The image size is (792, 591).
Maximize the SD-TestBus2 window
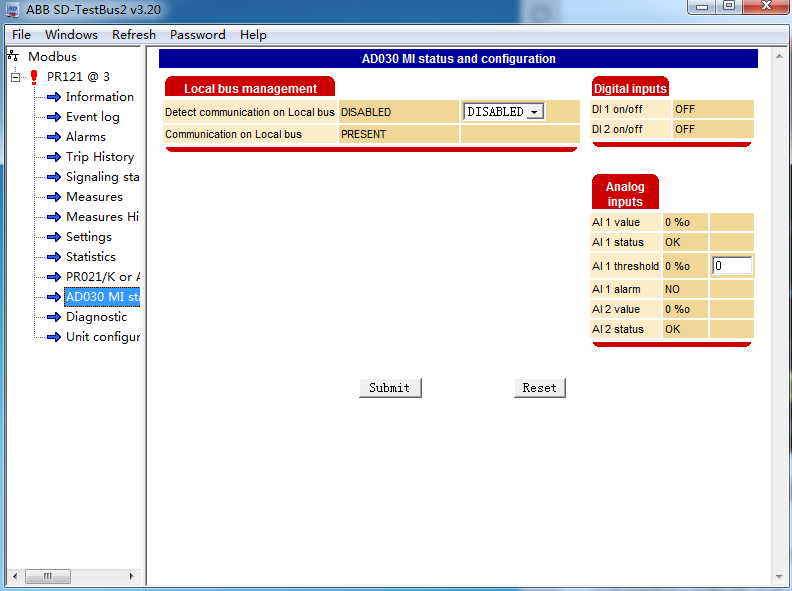pos(729,7)
